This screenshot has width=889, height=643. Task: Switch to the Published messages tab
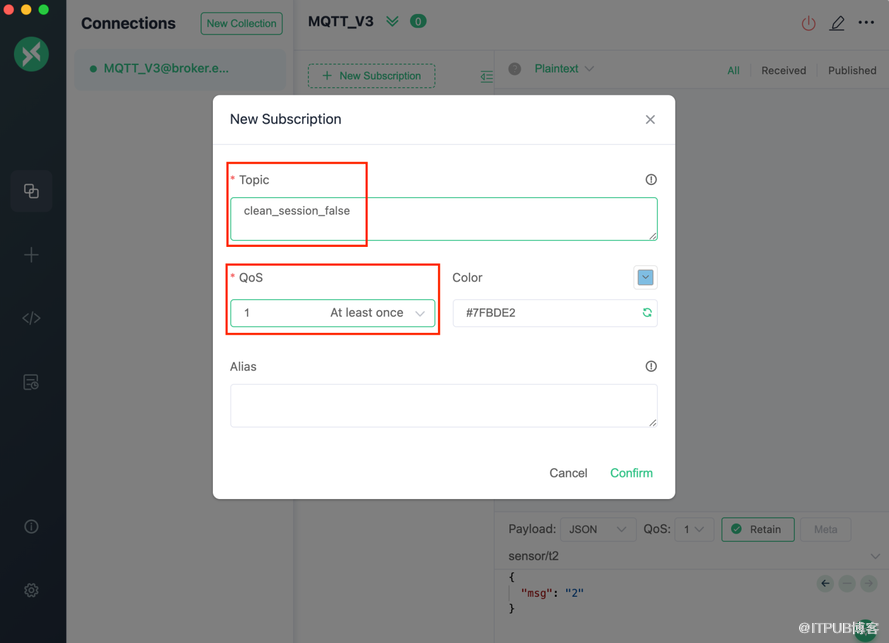pyautogui.click(x=852, y=70)
